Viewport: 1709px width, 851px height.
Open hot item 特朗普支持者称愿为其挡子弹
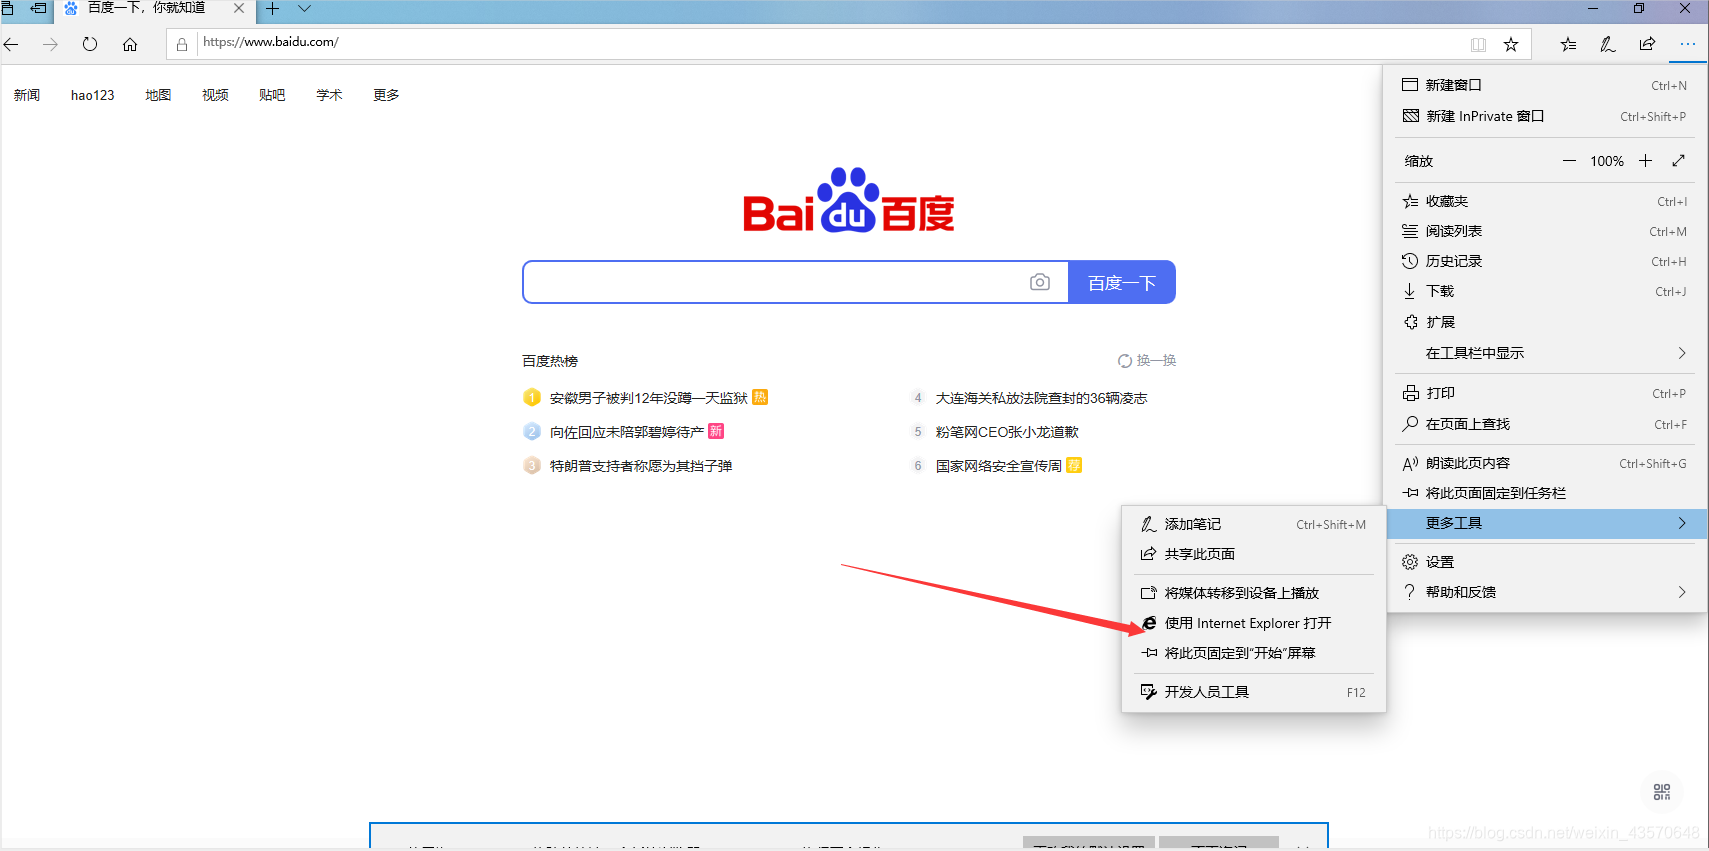(x=640, y=466)
